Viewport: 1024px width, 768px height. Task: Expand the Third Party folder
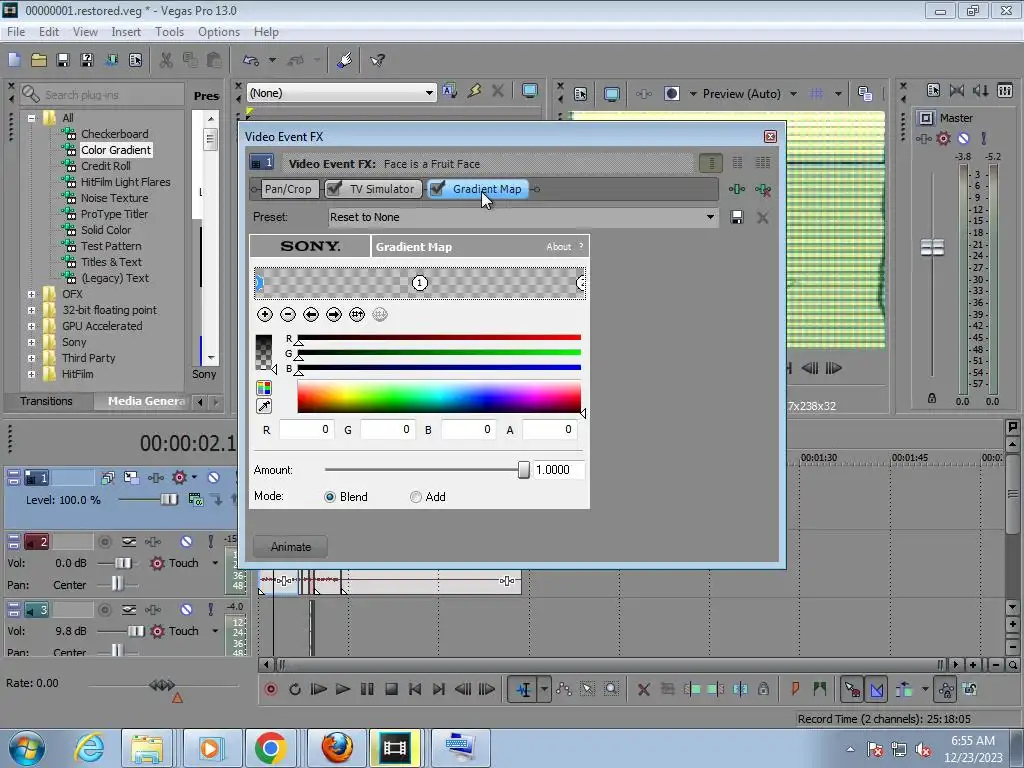(31, 359)
